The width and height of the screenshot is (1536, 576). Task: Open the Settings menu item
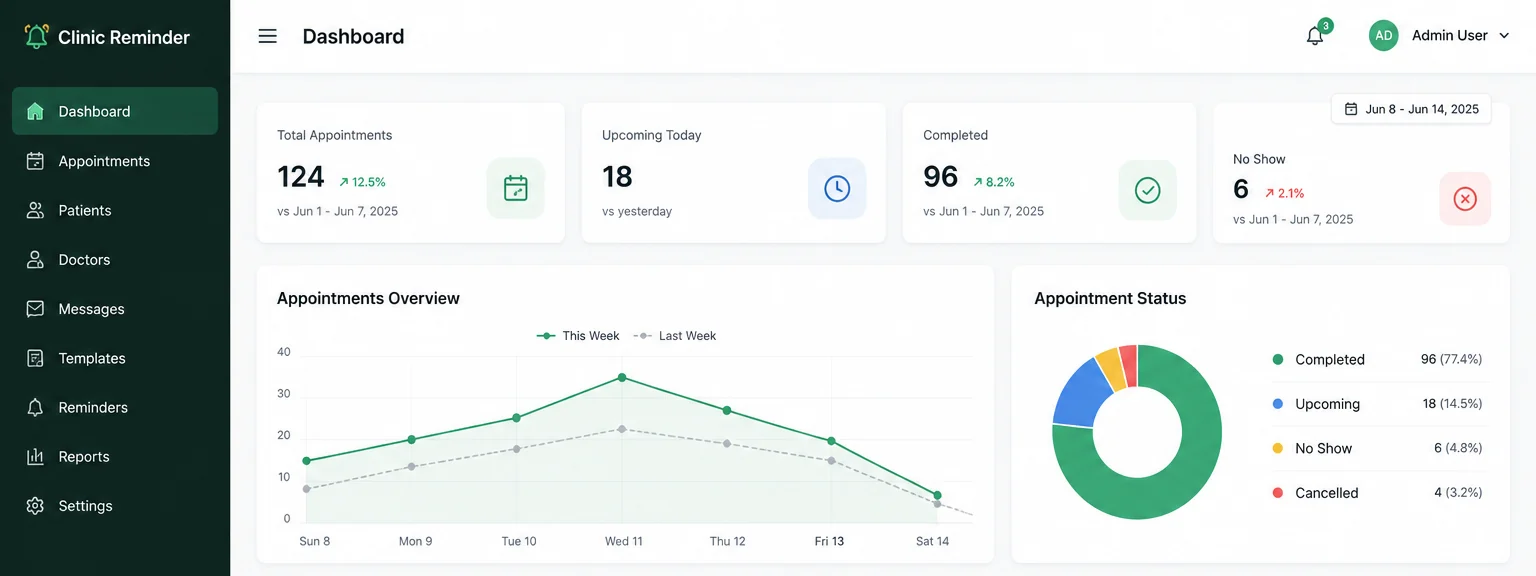[x=115, y=506]
